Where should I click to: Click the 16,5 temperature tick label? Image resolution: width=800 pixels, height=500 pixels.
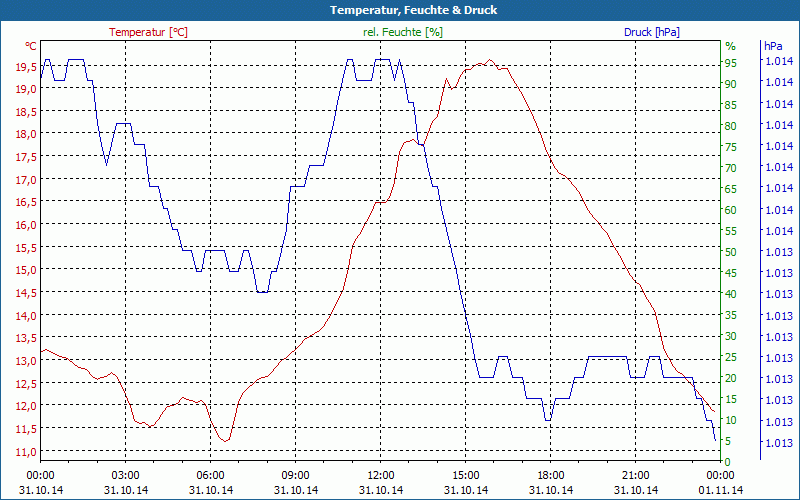click(26, 203)
